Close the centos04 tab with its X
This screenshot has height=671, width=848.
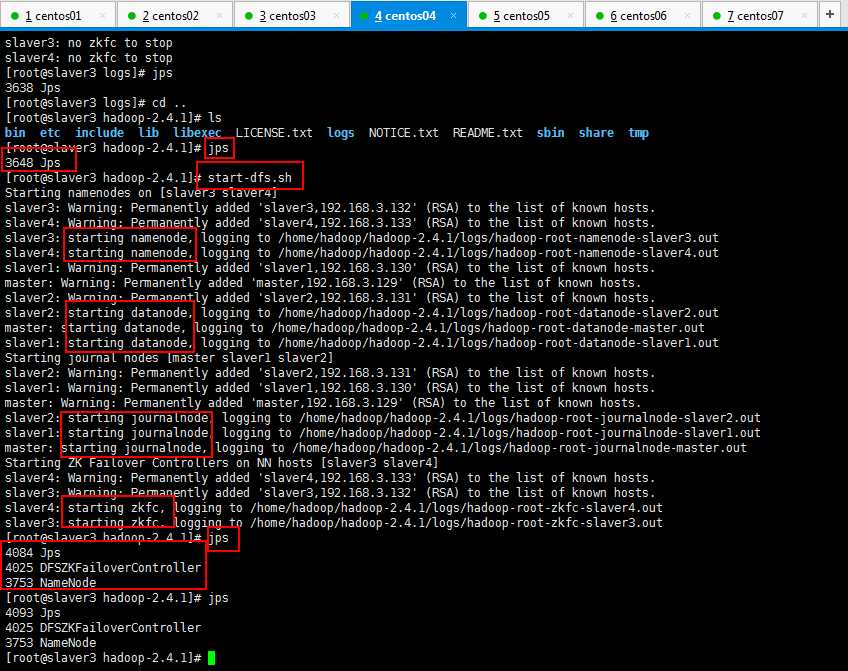click(x=453, y=16)
